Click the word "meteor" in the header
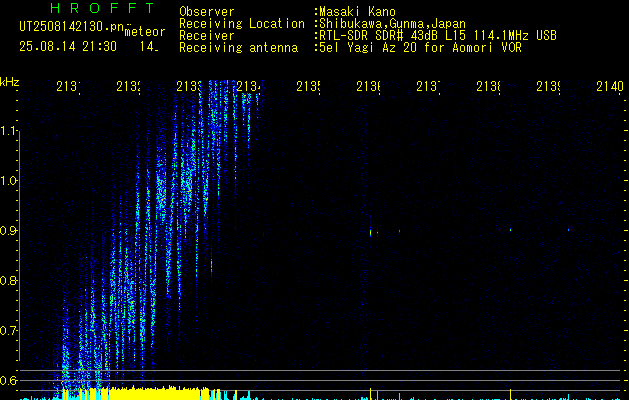 coord(145,32)
